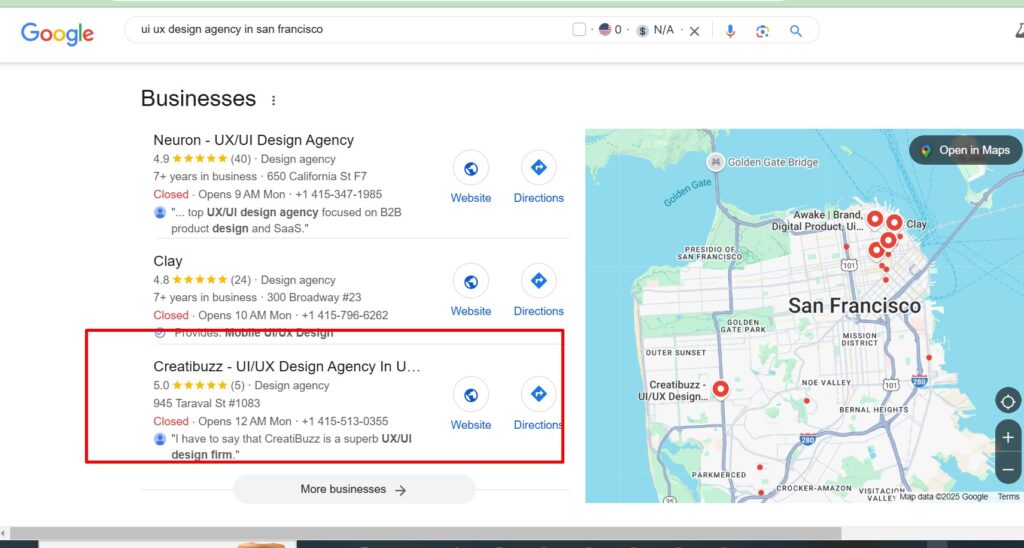Zoom out the map with minus button
The height and width of the screenshot is (548, 1024).
pos(1008,470)
